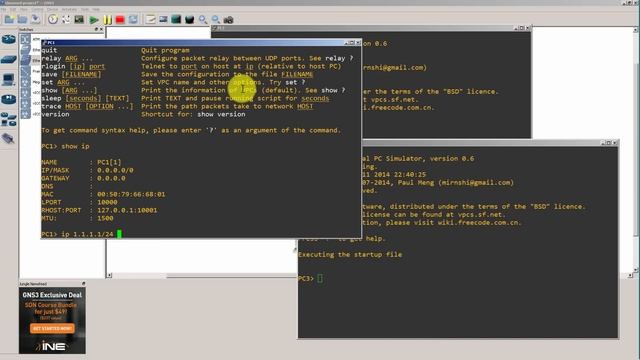Click 'PC1> show ip' line

[x=65, y=146]
